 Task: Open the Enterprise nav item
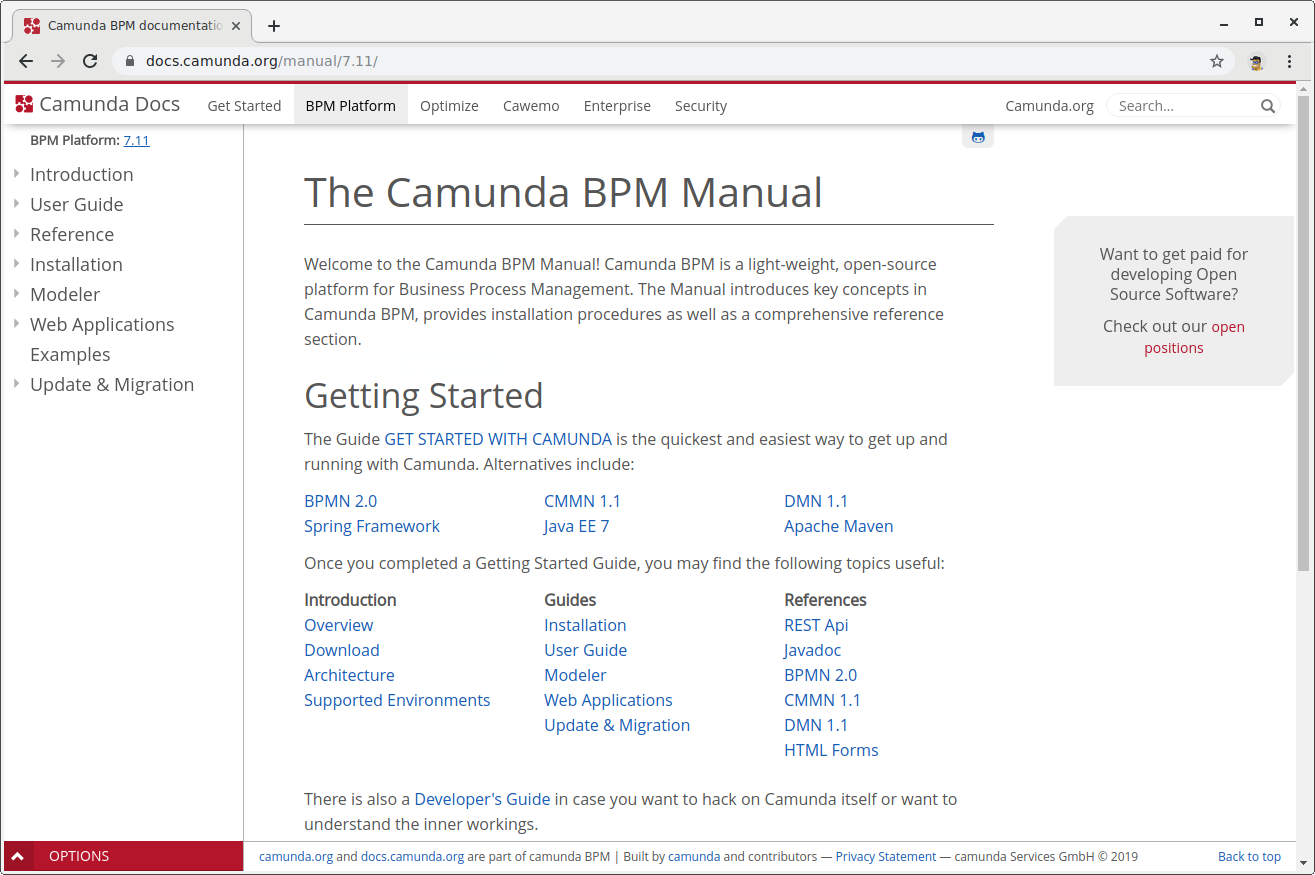(x=617, y=106)
